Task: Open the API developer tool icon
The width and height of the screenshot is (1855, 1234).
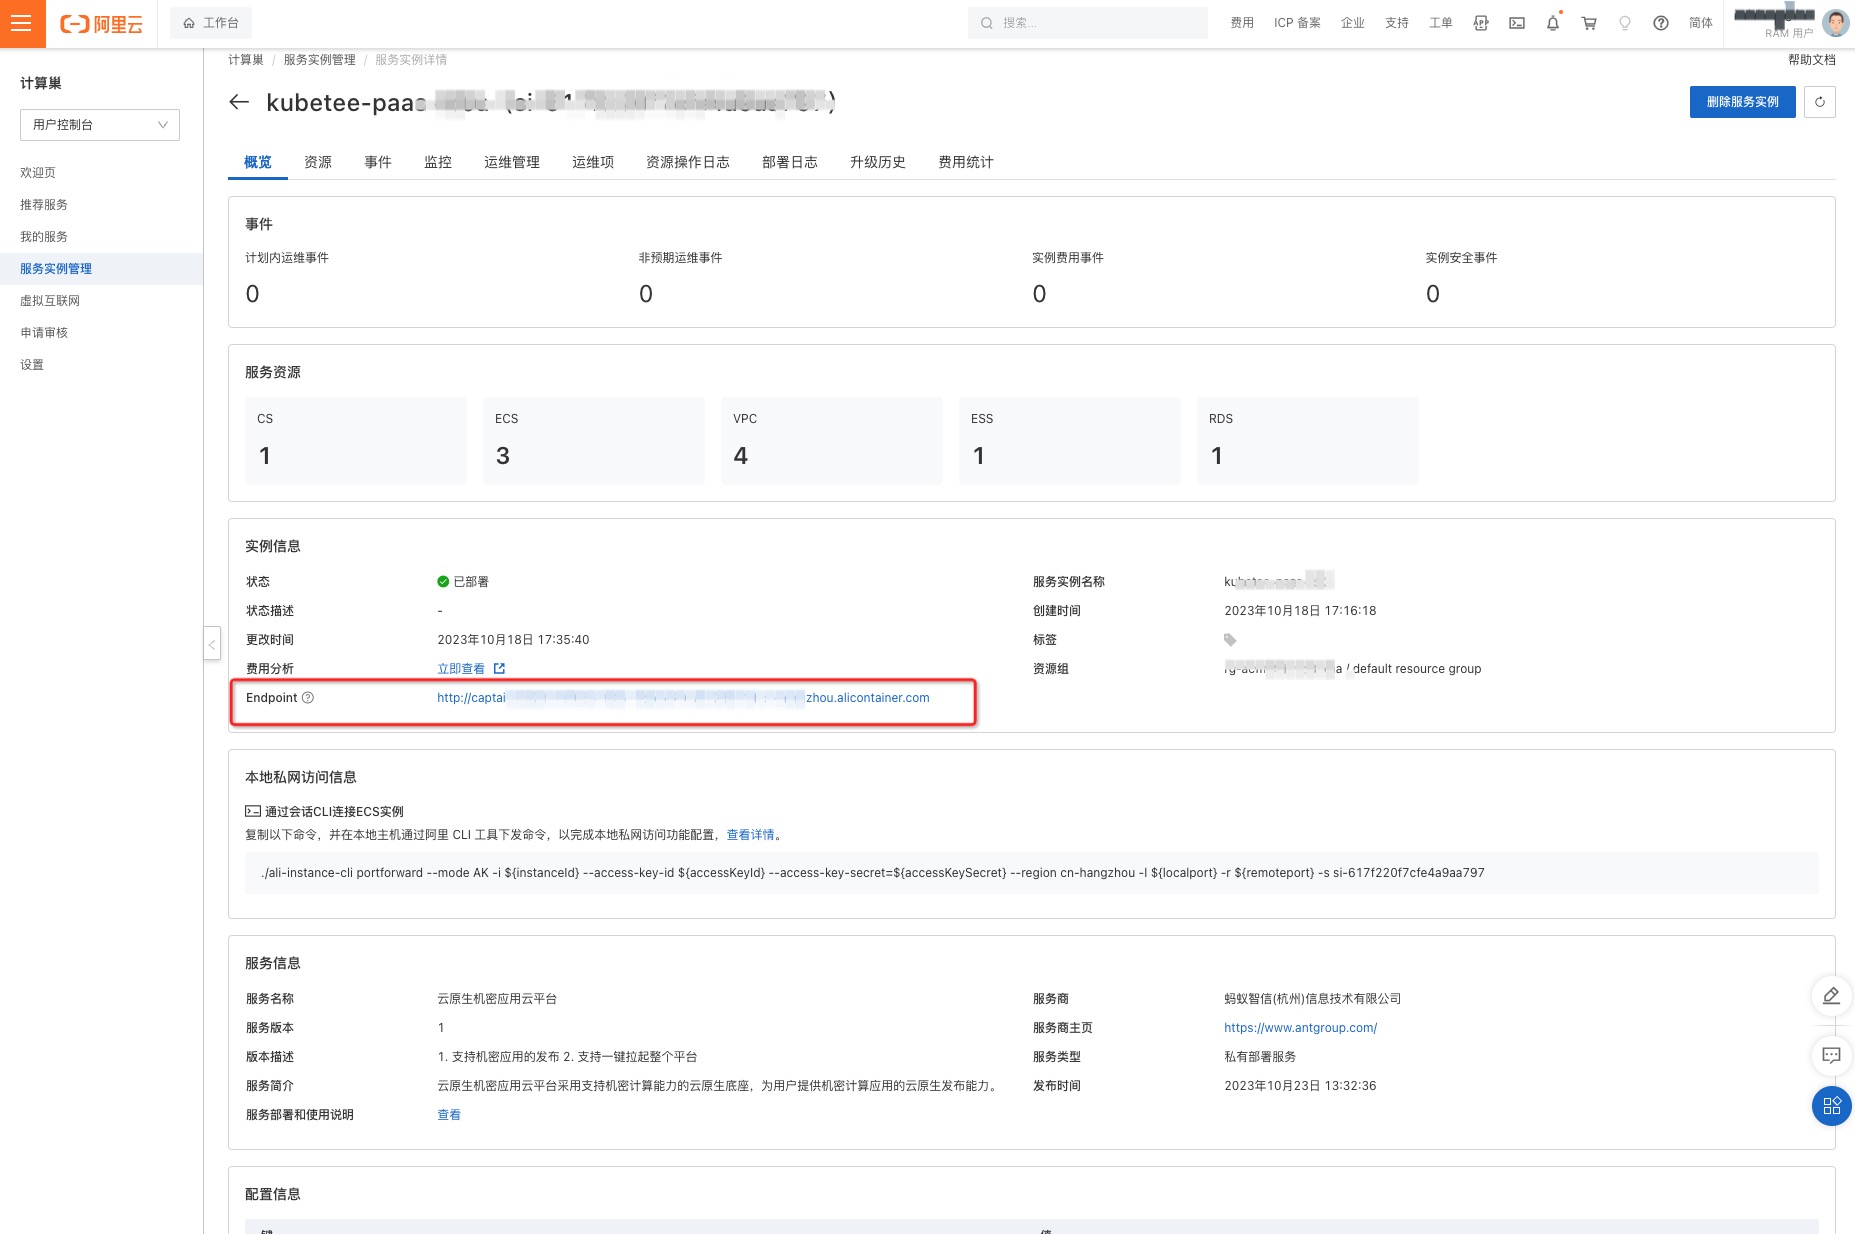Action: (x=1481, y=23)
